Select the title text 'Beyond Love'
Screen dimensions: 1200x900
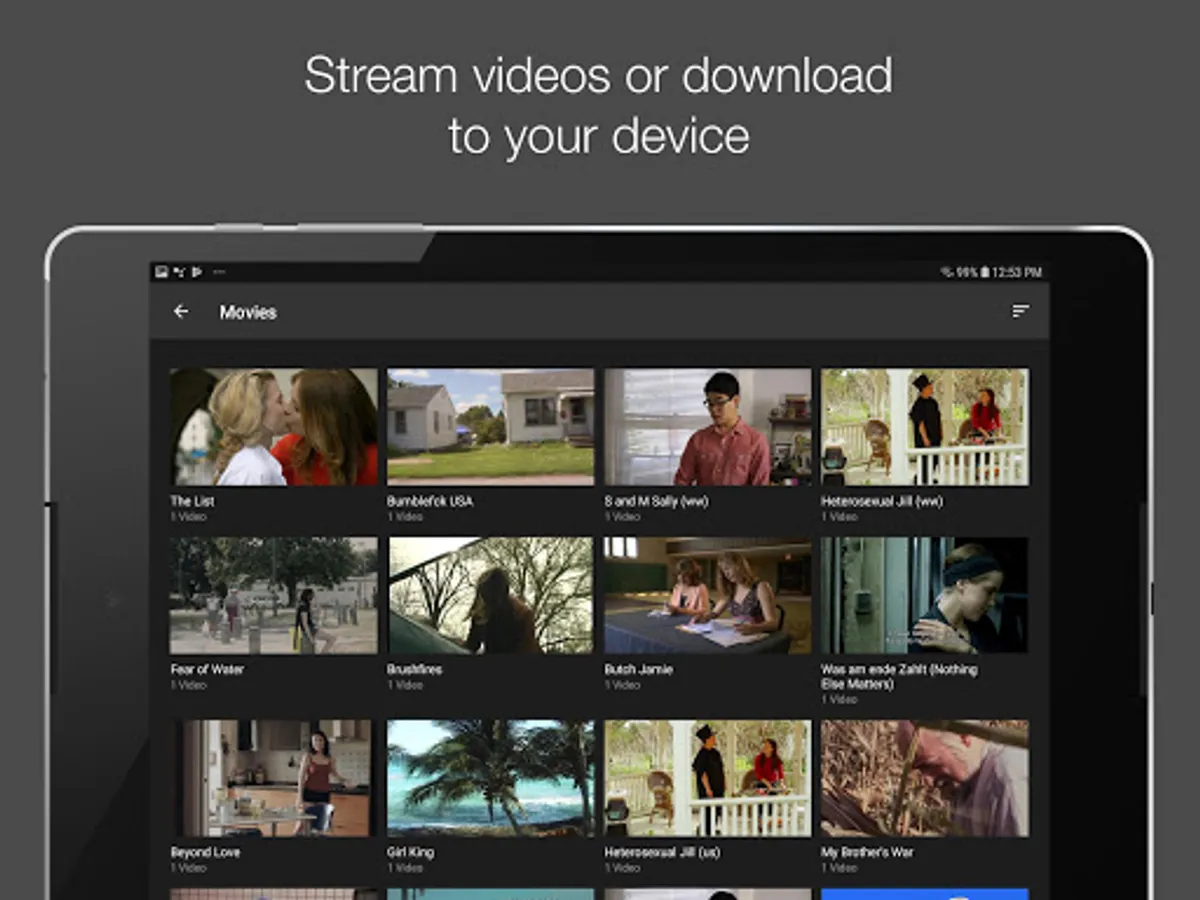pos(205,852)
